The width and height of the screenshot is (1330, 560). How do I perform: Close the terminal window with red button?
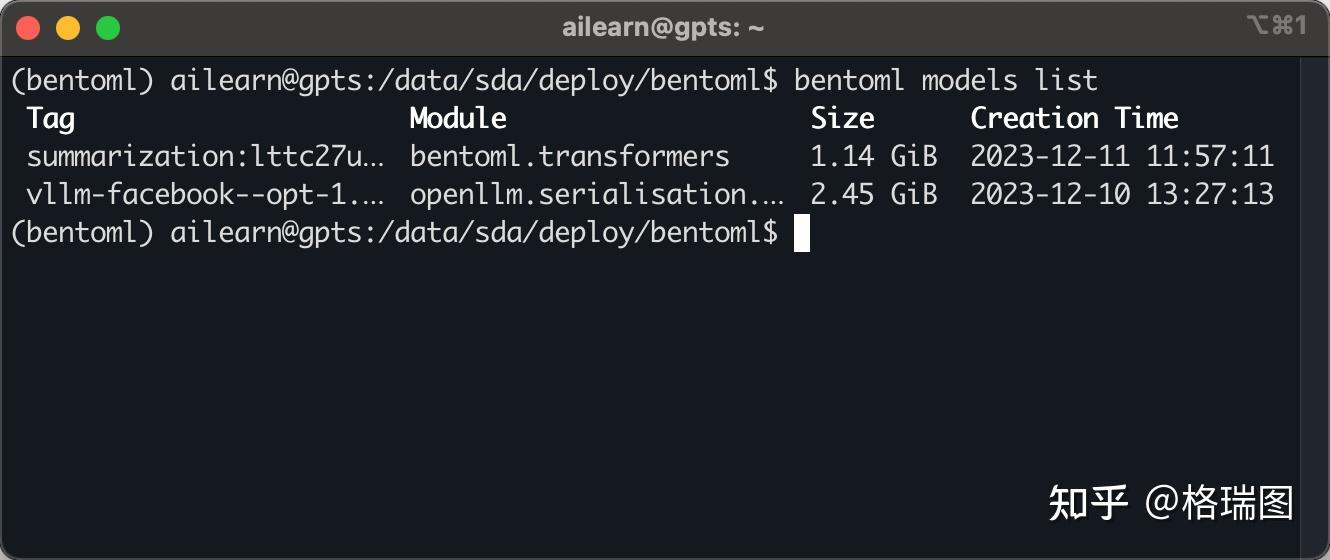pos(28,28)
